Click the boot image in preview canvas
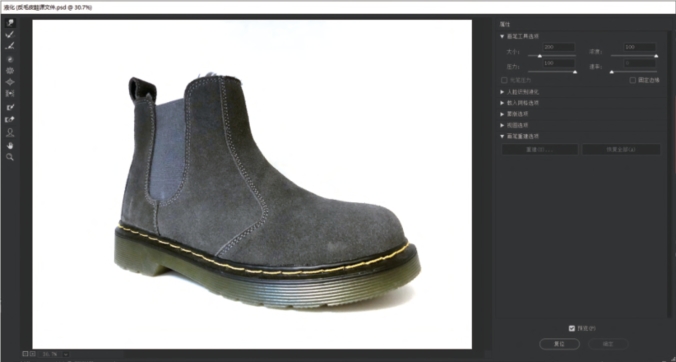The height and width of the screenshot is (362, 676). 267,192
